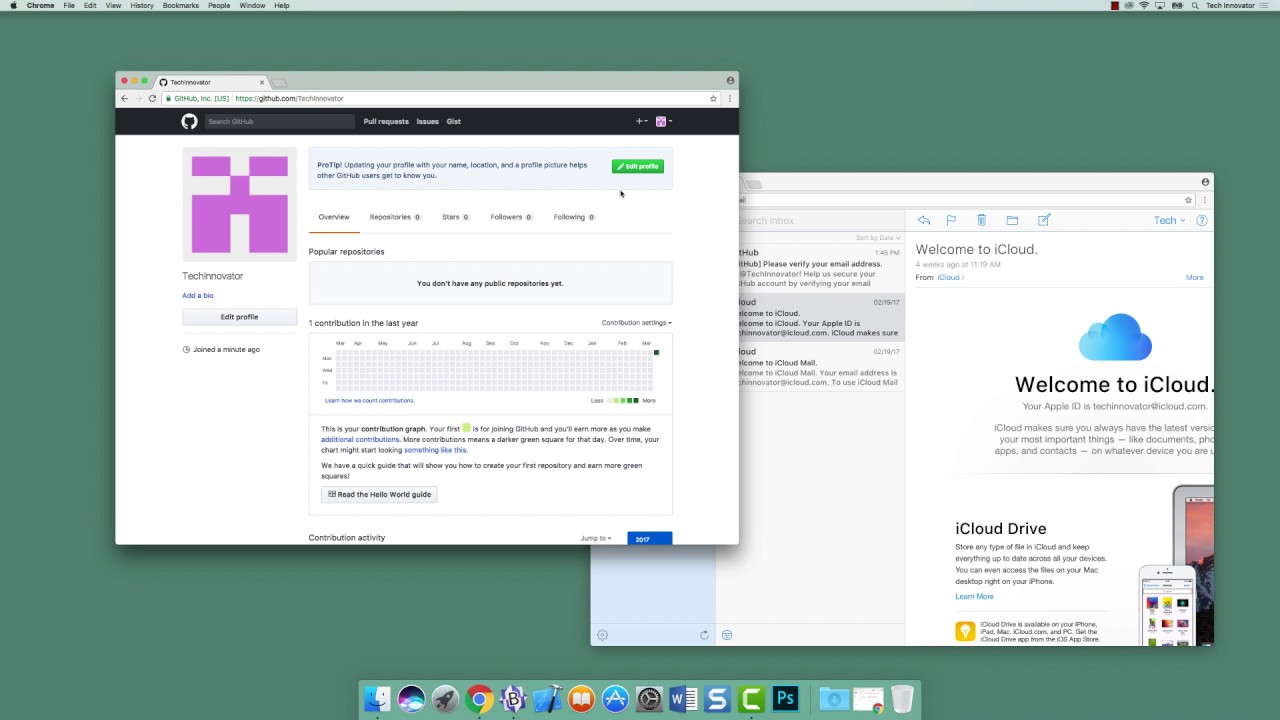Screen dimensions: 1280x720
Task: Bookmark the GitHub page with the star icon
Action: 713,98
